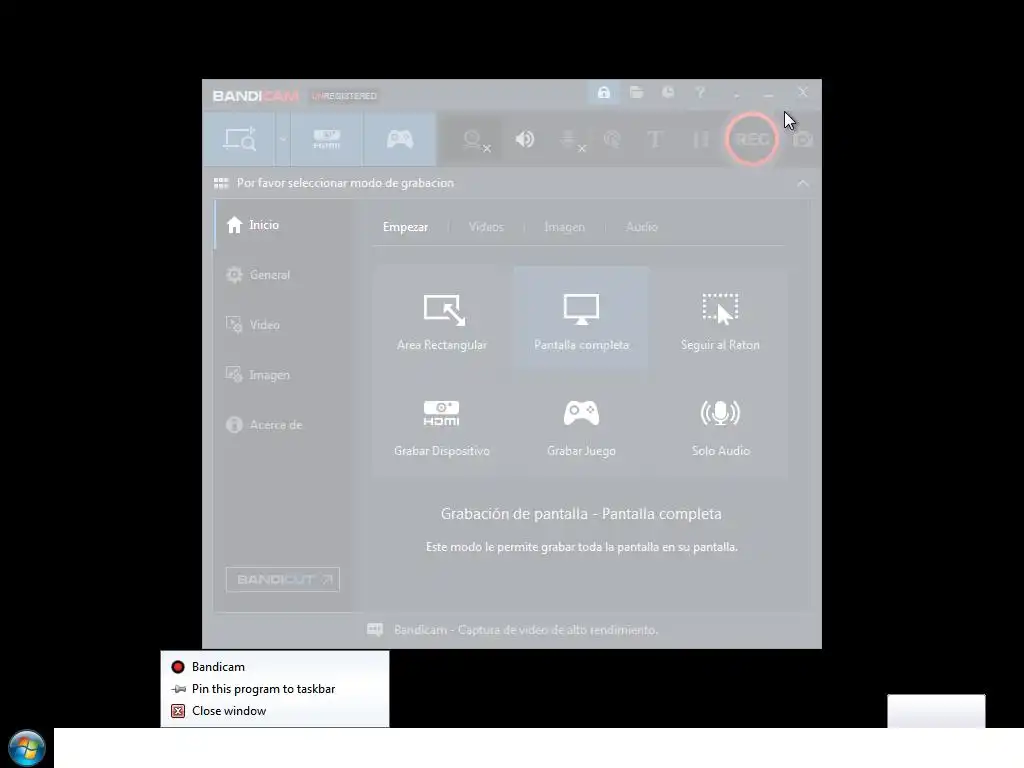Select game recording mode gamepad in toolbar
This screenshot has height=768, width=1024.
pos(400,139)
